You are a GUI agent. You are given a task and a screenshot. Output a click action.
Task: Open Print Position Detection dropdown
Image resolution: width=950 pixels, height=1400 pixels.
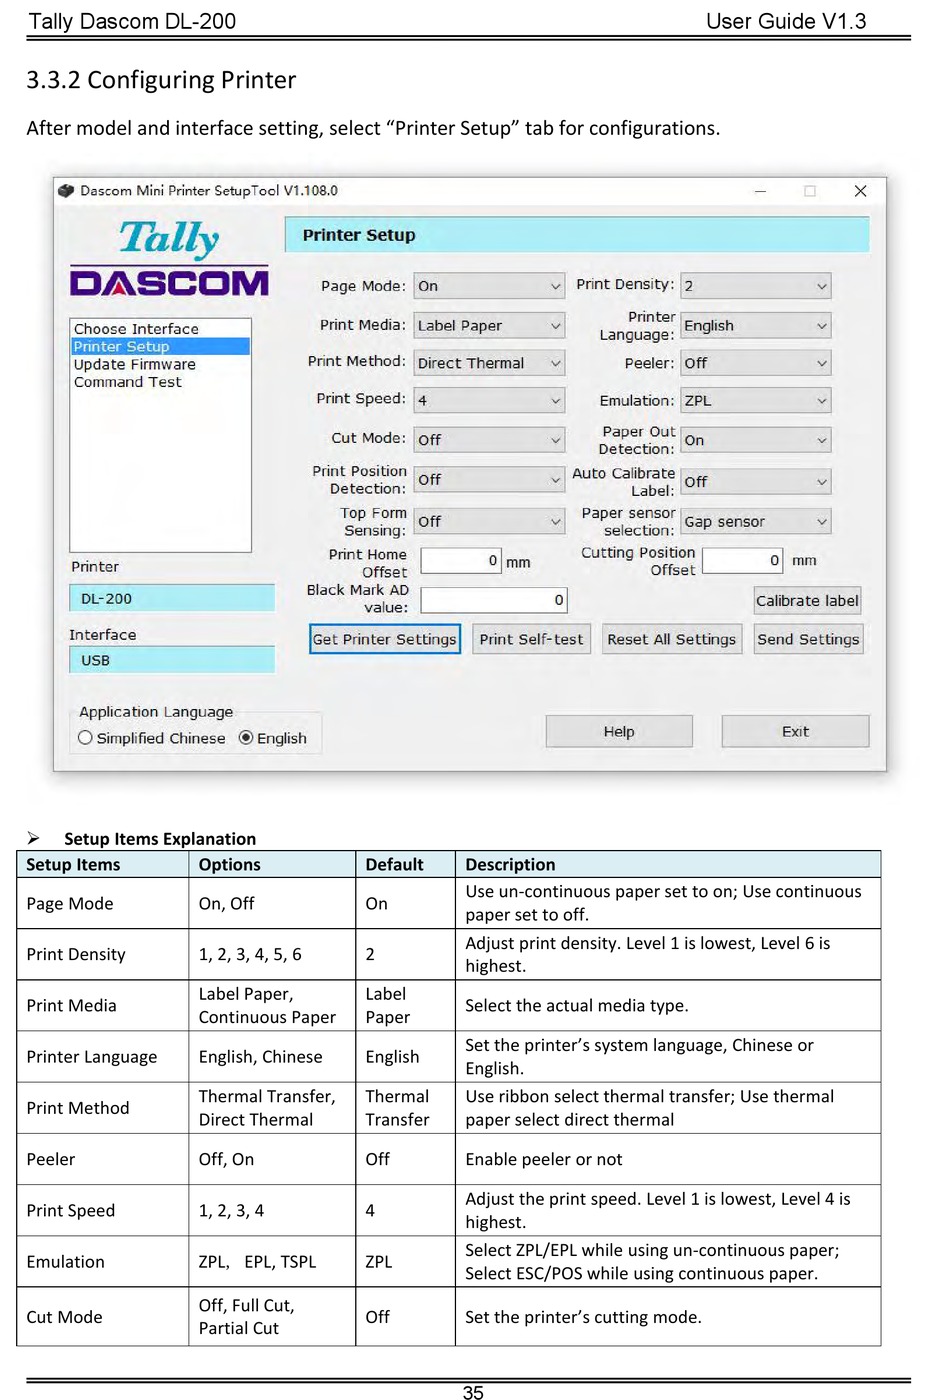click(489, 480)
